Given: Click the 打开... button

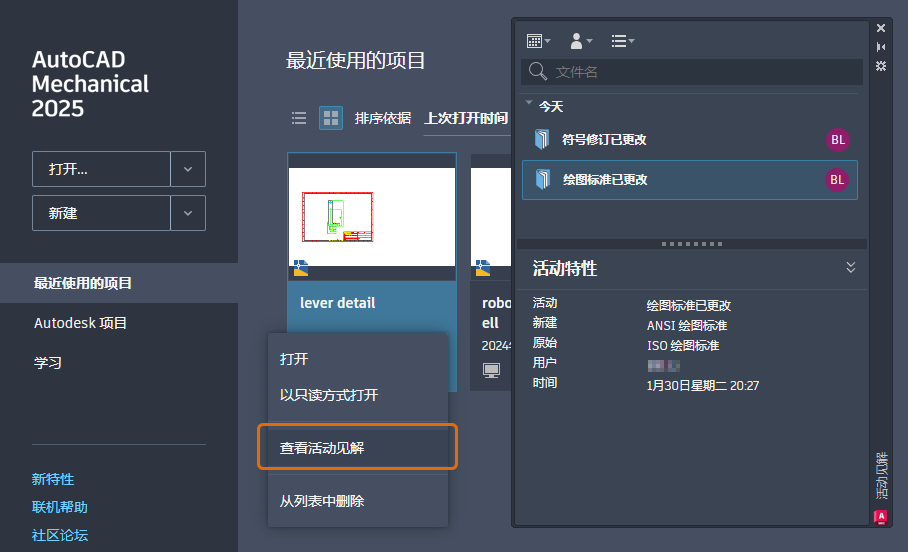Looking at the screenshot, I should (101, 169).
